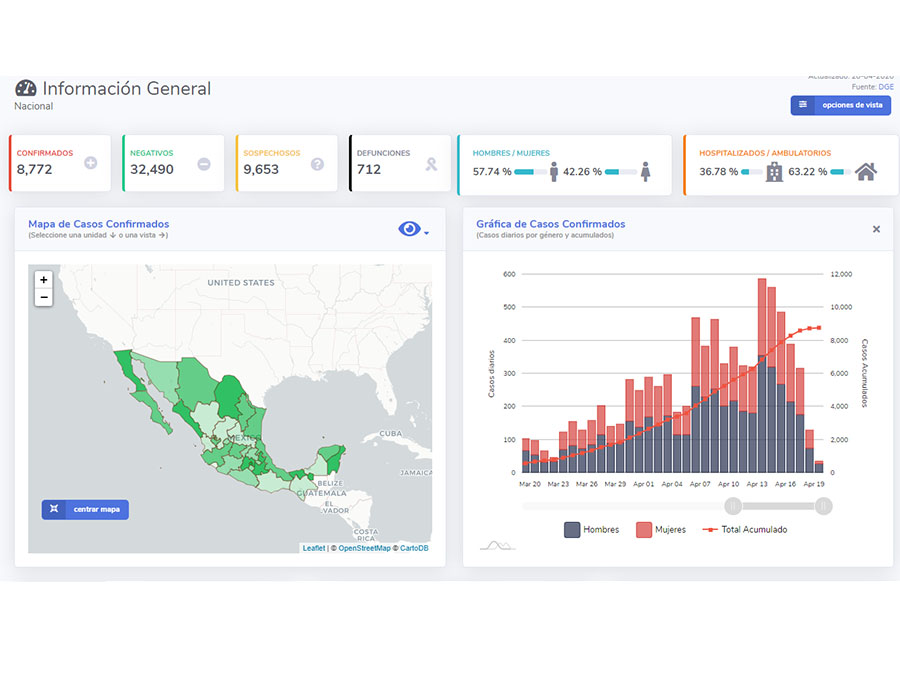Click the question mark icon in Sospechosos card
The height and width of the screenshot is (675, 900).
click(318, 163)
